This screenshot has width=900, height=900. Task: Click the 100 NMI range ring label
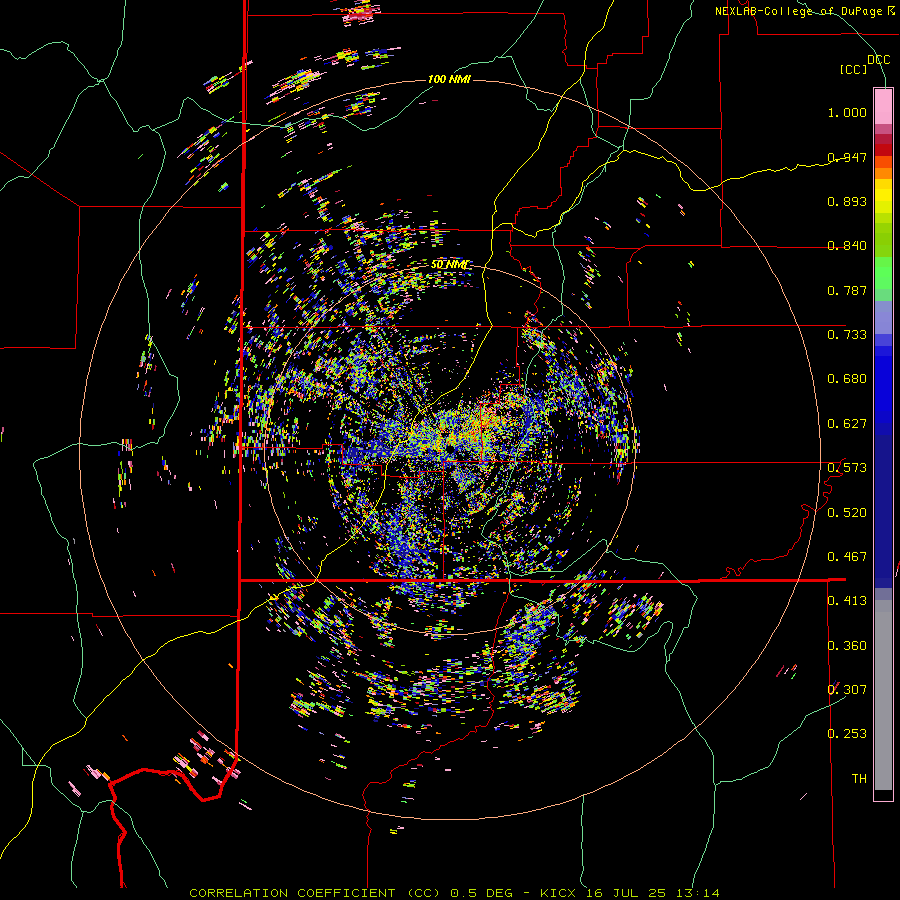pos(449,79)
